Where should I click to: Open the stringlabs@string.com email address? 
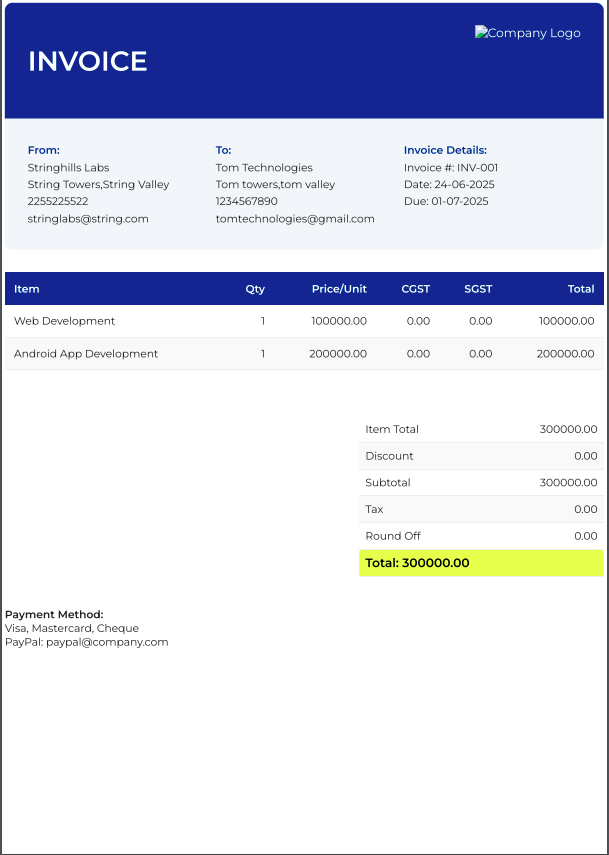pyautogui.click(x=88, y=218)
